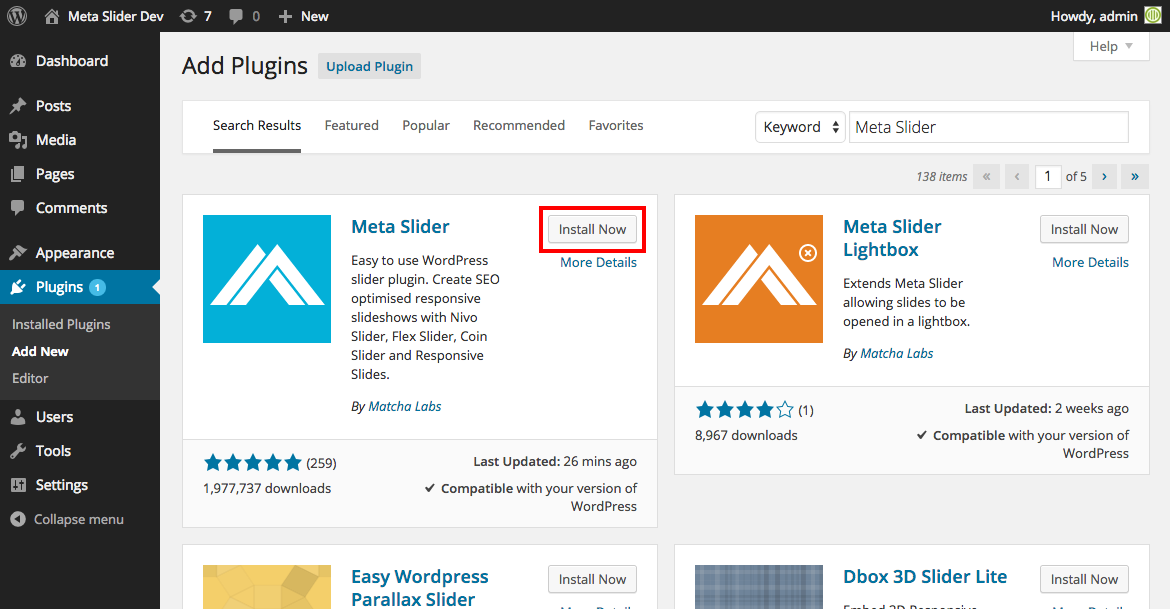Viewport: 1170px width, 609px height.
Task: Click the plugin search input field
Action: tap(988, 127)
